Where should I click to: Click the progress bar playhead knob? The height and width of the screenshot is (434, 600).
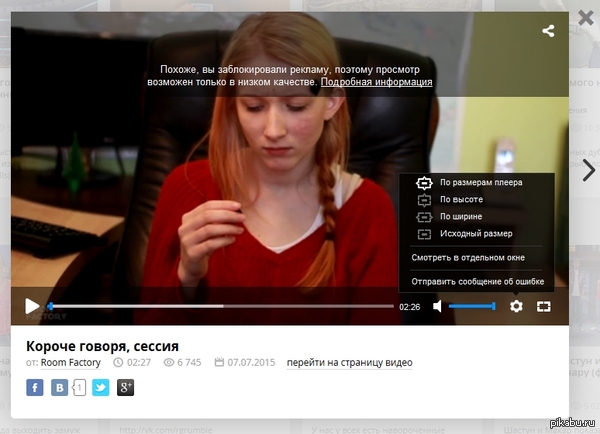click(x=50, y=306)
